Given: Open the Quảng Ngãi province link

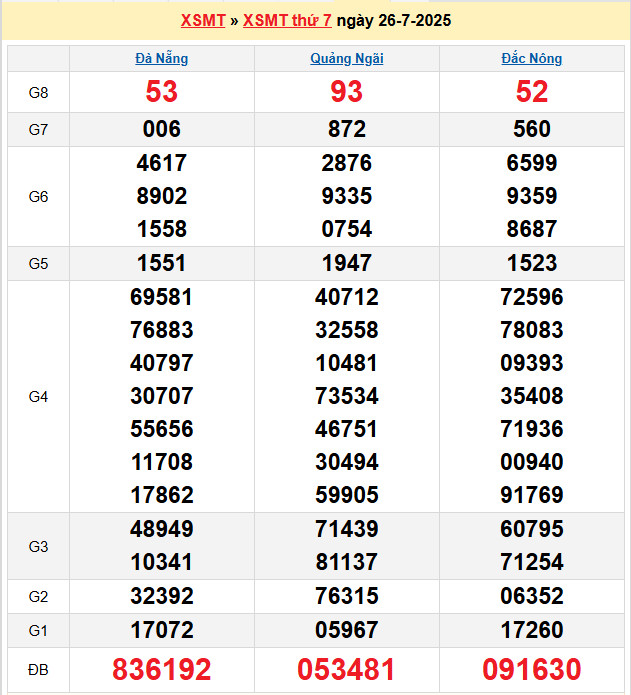Looking at the screenshot, I should click(x=347, y=59).
